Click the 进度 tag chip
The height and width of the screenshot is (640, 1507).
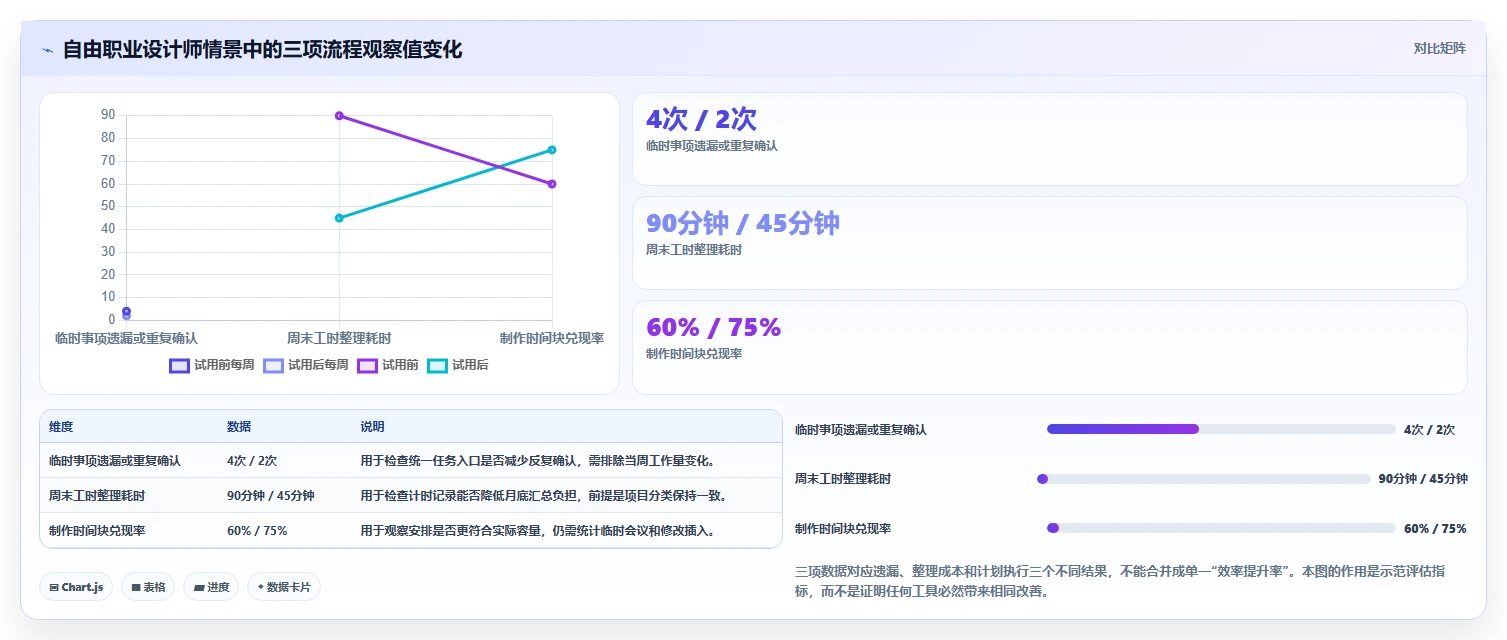pyautogui.click(x=211, y=587)
